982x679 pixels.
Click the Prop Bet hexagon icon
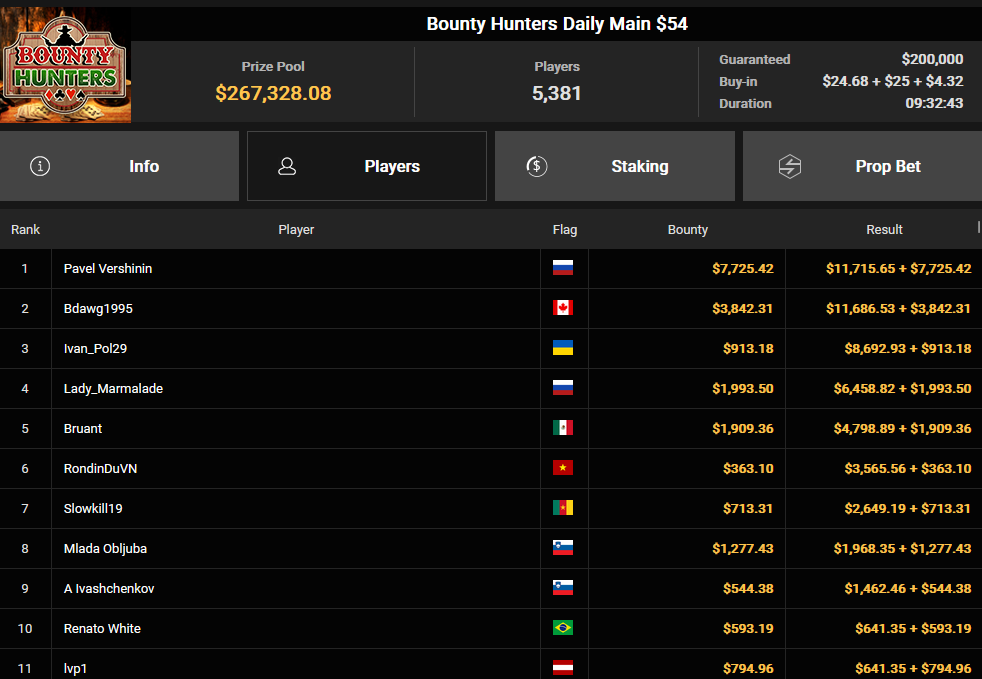[790, 166]
